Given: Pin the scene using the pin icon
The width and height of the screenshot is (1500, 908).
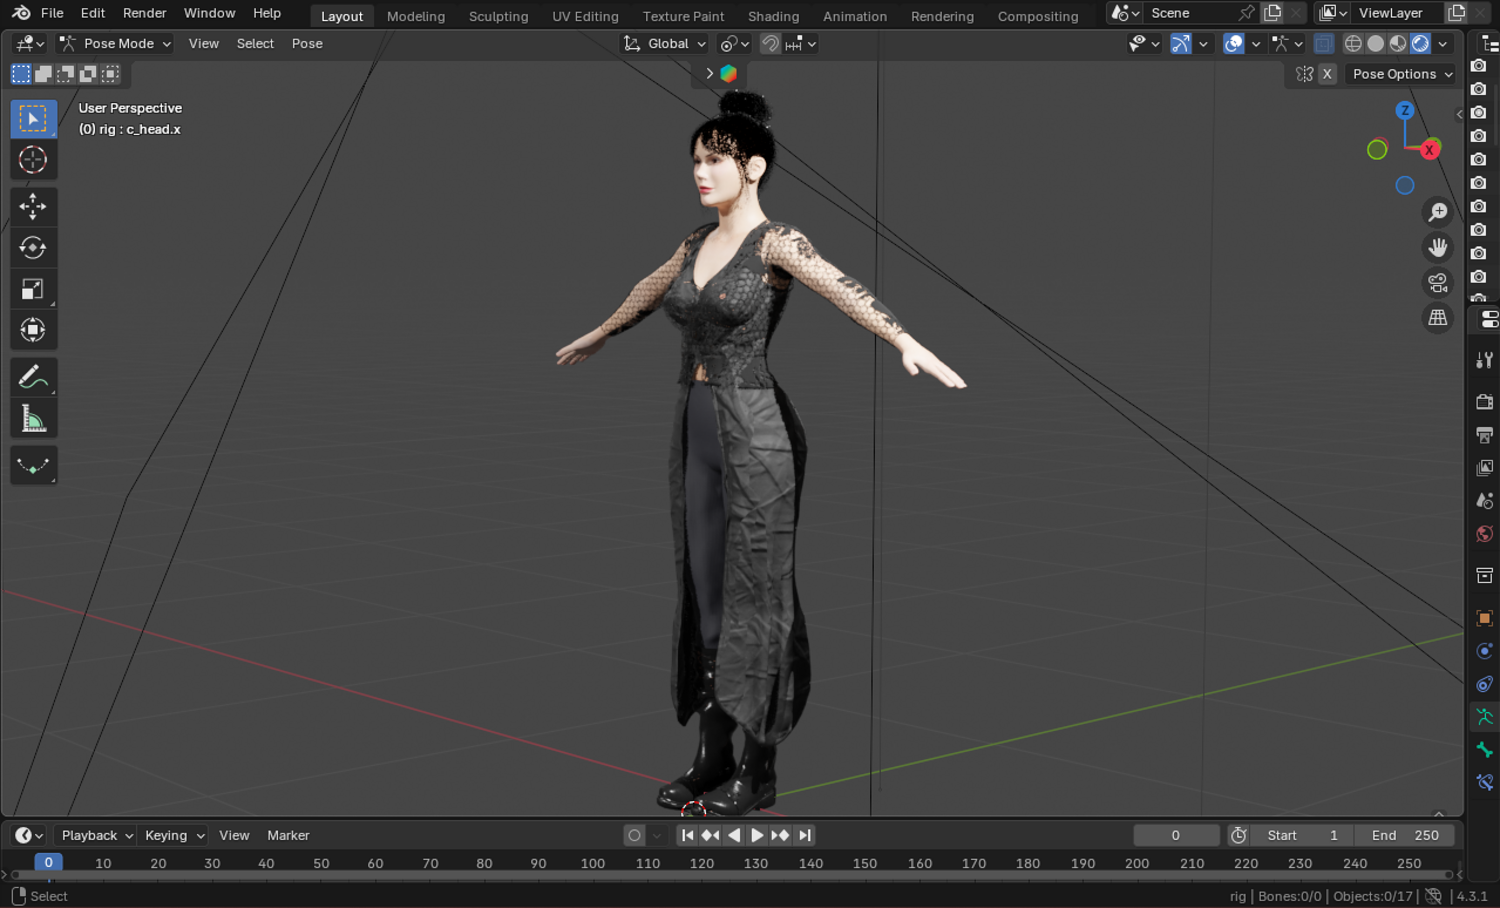Looking at the screenshot, I should [1247, 13].
